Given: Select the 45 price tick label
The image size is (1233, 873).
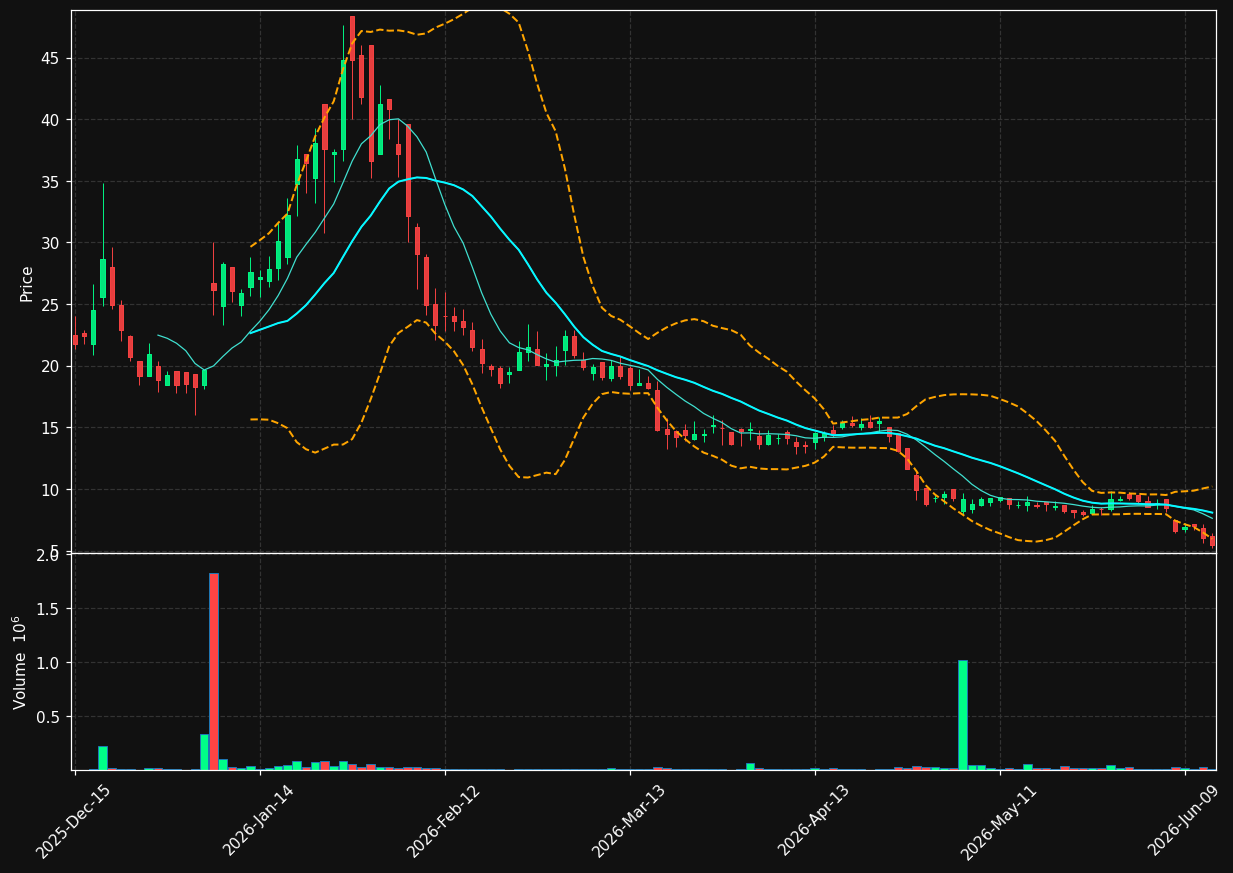Looking at the screenshot, I should 51,59.
